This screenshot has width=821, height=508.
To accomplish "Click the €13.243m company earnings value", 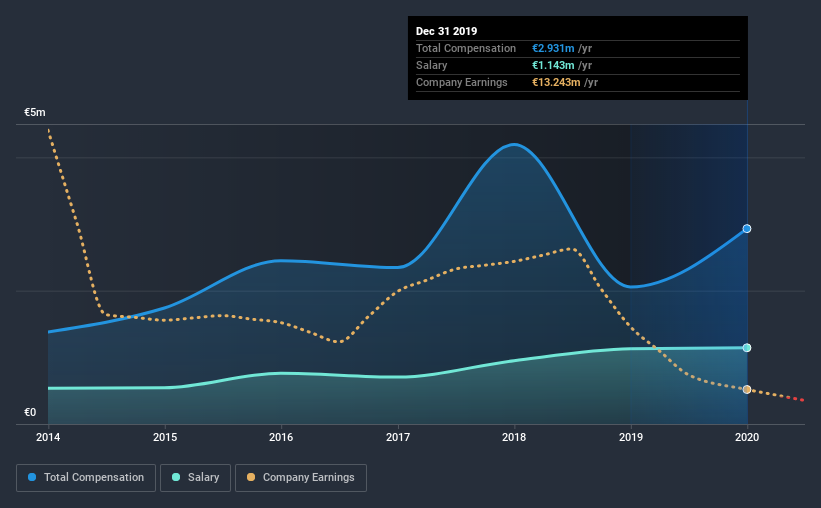I will coord(556,82).
